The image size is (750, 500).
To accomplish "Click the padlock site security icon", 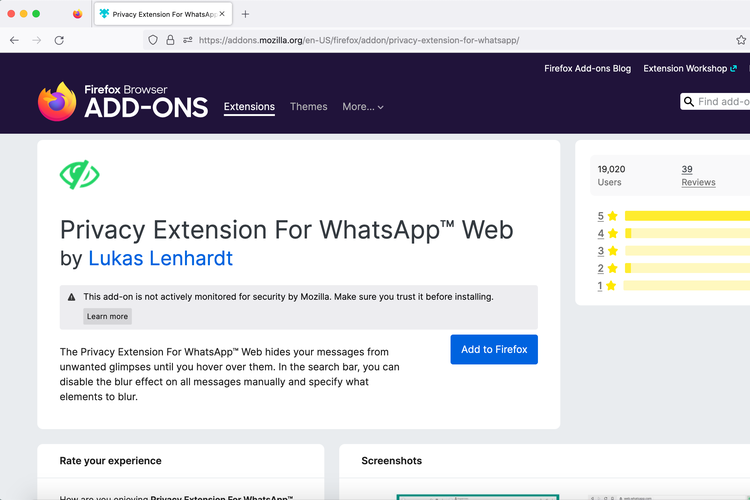I will (170, 40).
